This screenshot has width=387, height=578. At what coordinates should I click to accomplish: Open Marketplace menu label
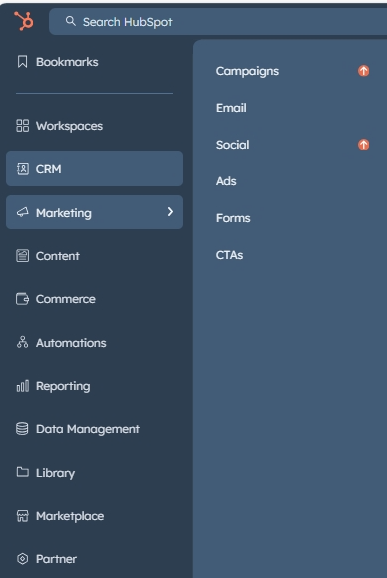tap(70, 516)
